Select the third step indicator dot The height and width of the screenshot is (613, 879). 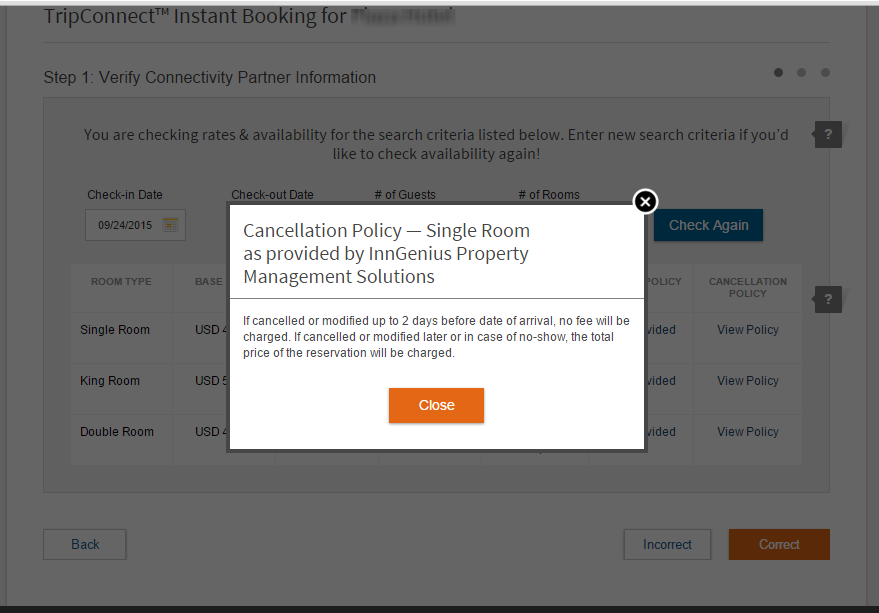pyautogui.click(x=825, y=72)
